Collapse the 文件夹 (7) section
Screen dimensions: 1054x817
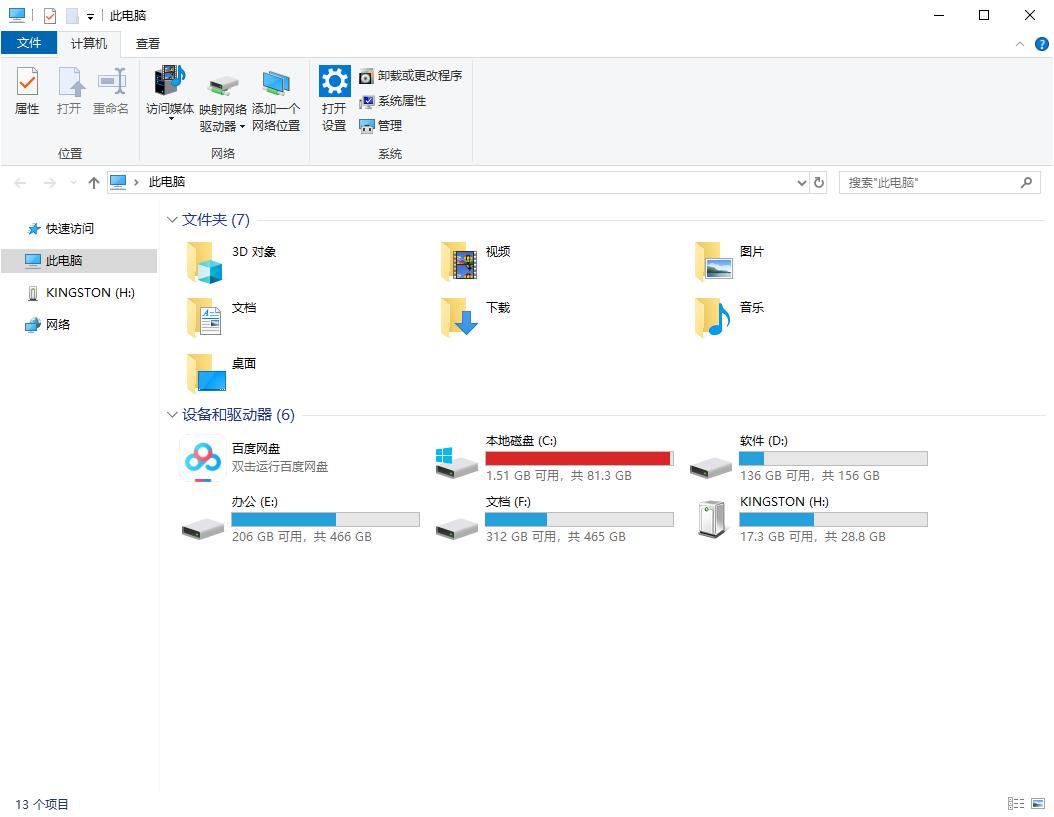point(171,219)
